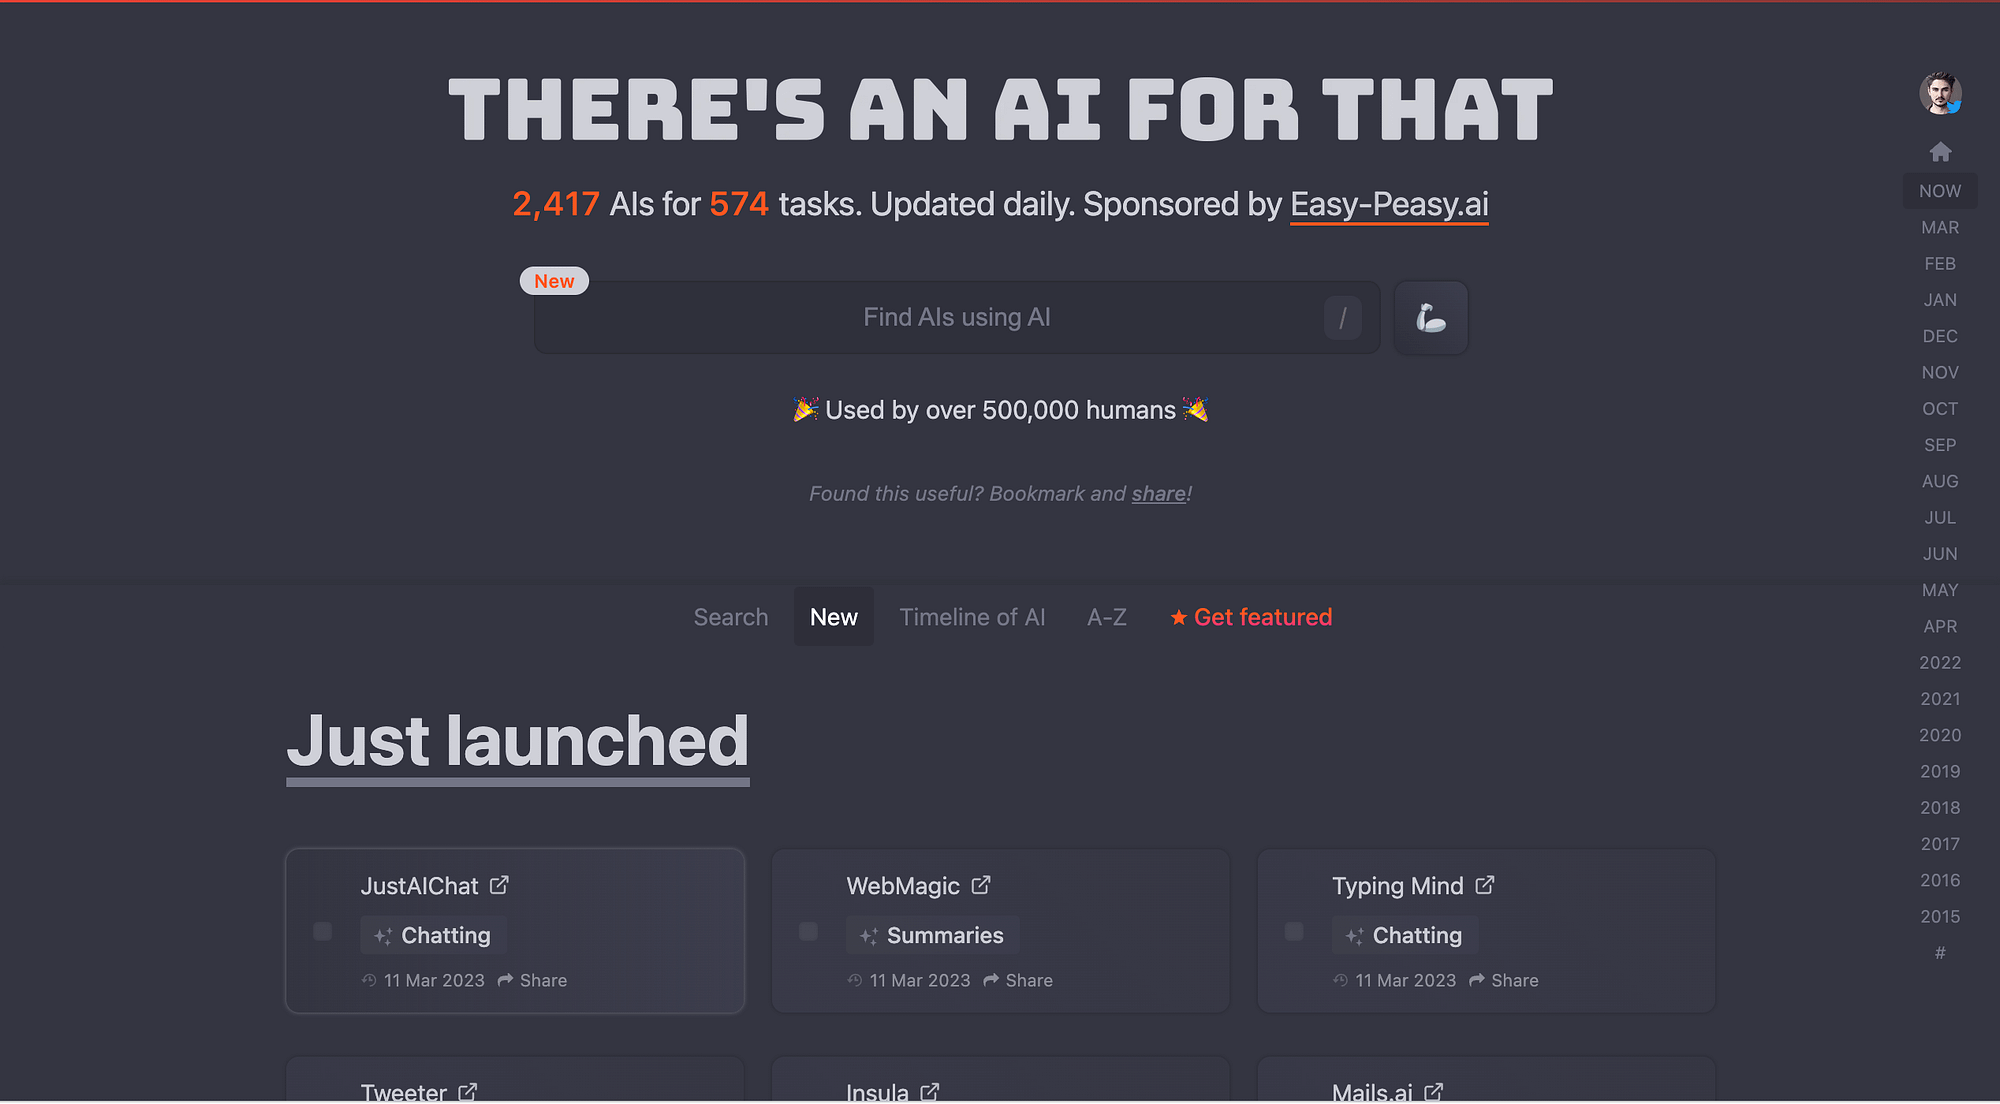Tick the checkbox on the Typing Mind card
Screen dimensions: 2000x1104
1294,932
